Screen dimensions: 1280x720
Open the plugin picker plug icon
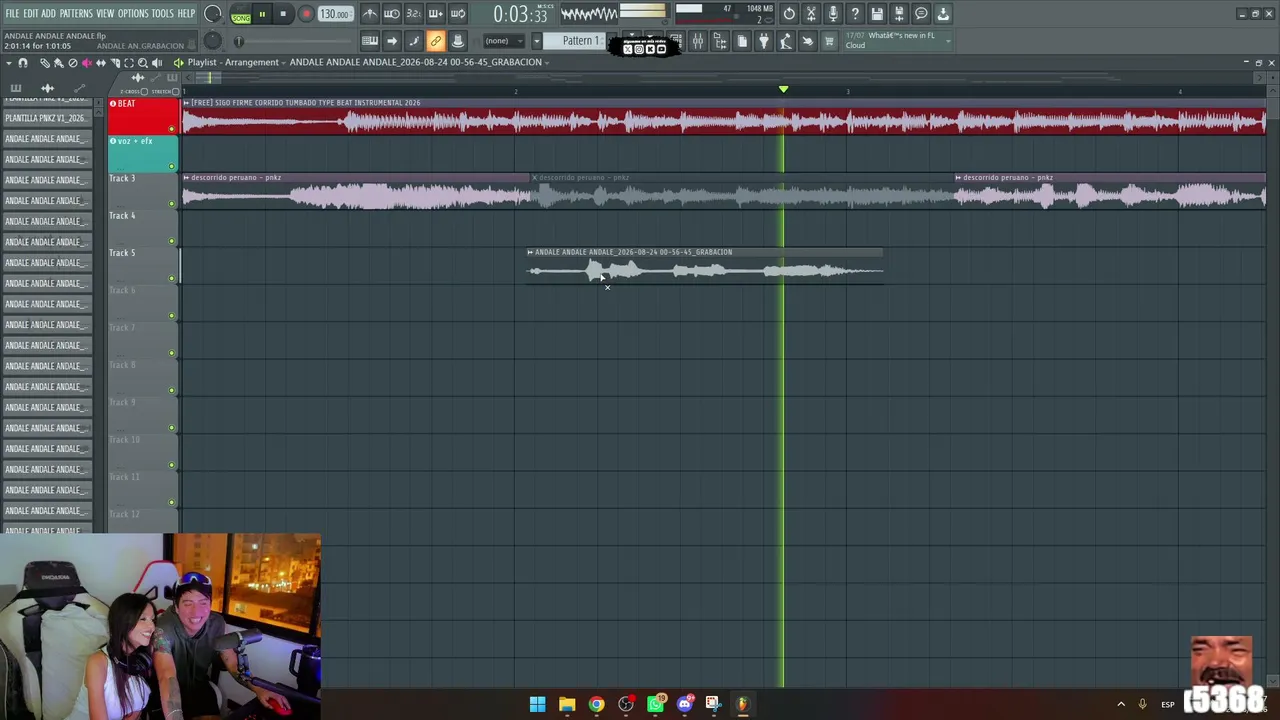pyautogui.click(x=764, y=41)
